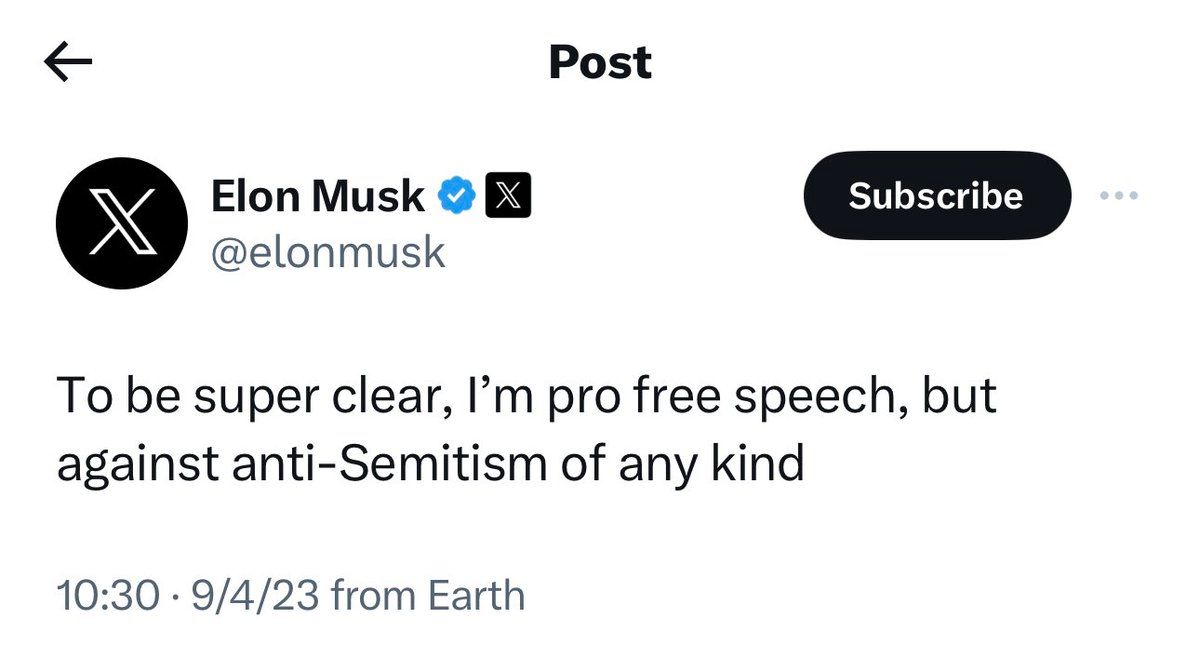The width and height of the screenshot is (1200, 645).
Task: Open the @elonmusk handle link
Action: pyautogui.click(x=327, y=252)
